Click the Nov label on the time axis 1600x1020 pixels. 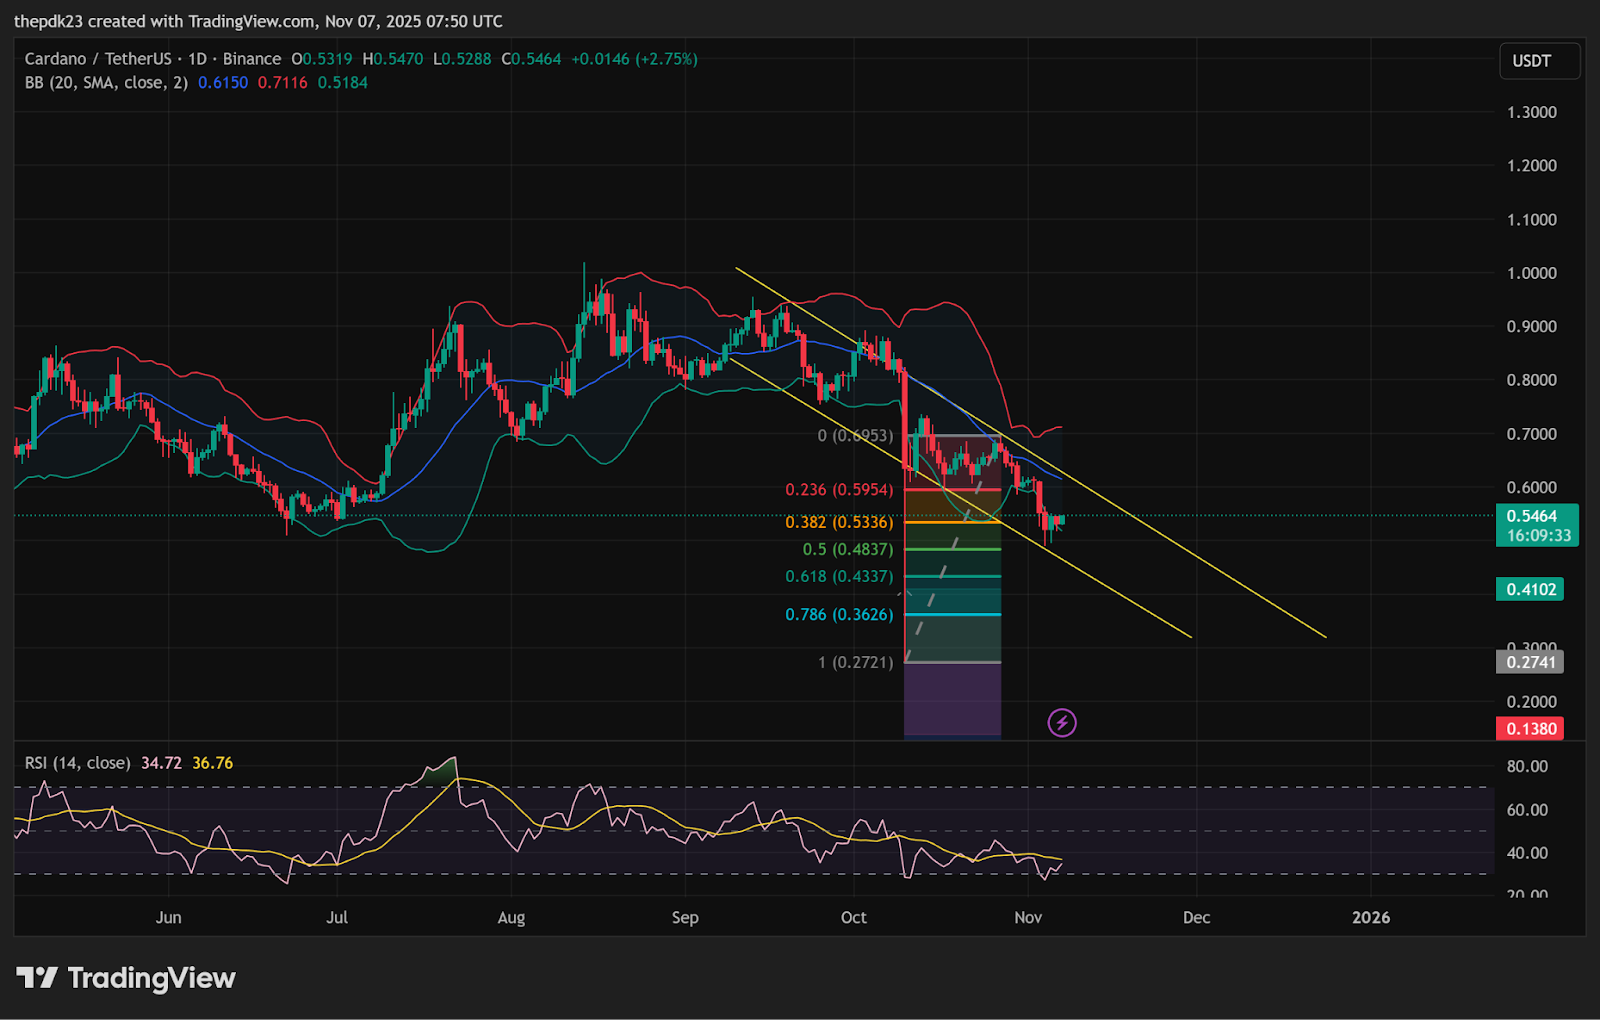1028,918
